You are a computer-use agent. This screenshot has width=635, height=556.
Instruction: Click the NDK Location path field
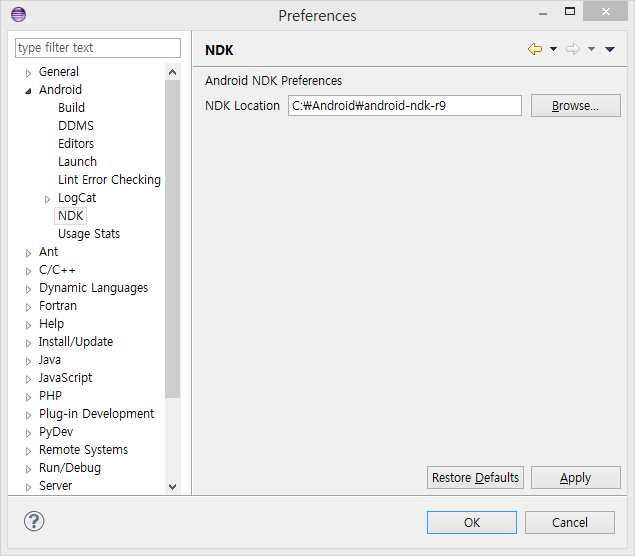tap(405, 106)
